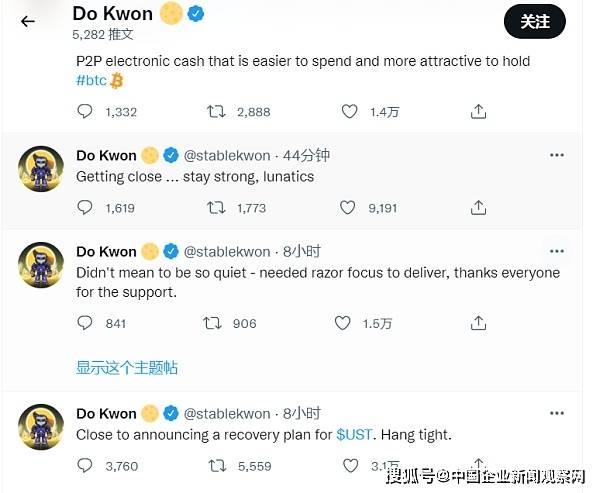Open more menu on 'razor focus' tweet
Viewport: 600px width, 493px height.
pyautogui.click(x=557, y=251)
